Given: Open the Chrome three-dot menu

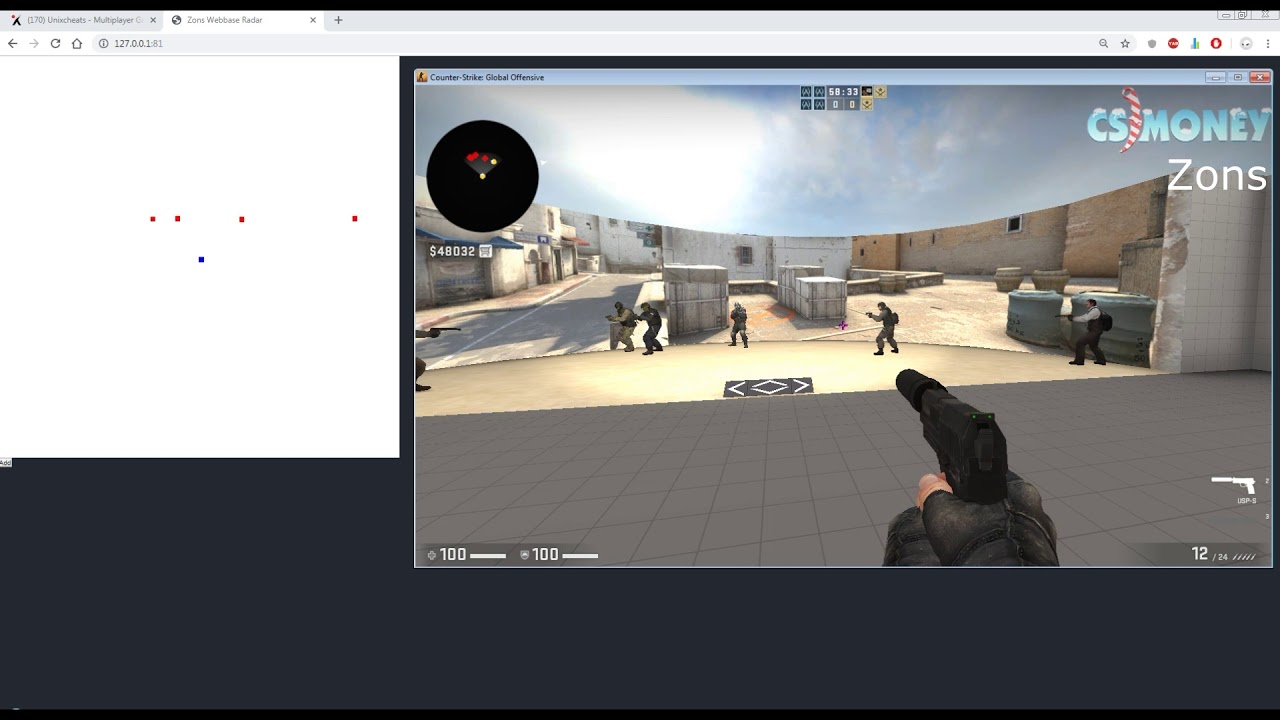Looking at the screenshot, I should tap(1268, 44).
